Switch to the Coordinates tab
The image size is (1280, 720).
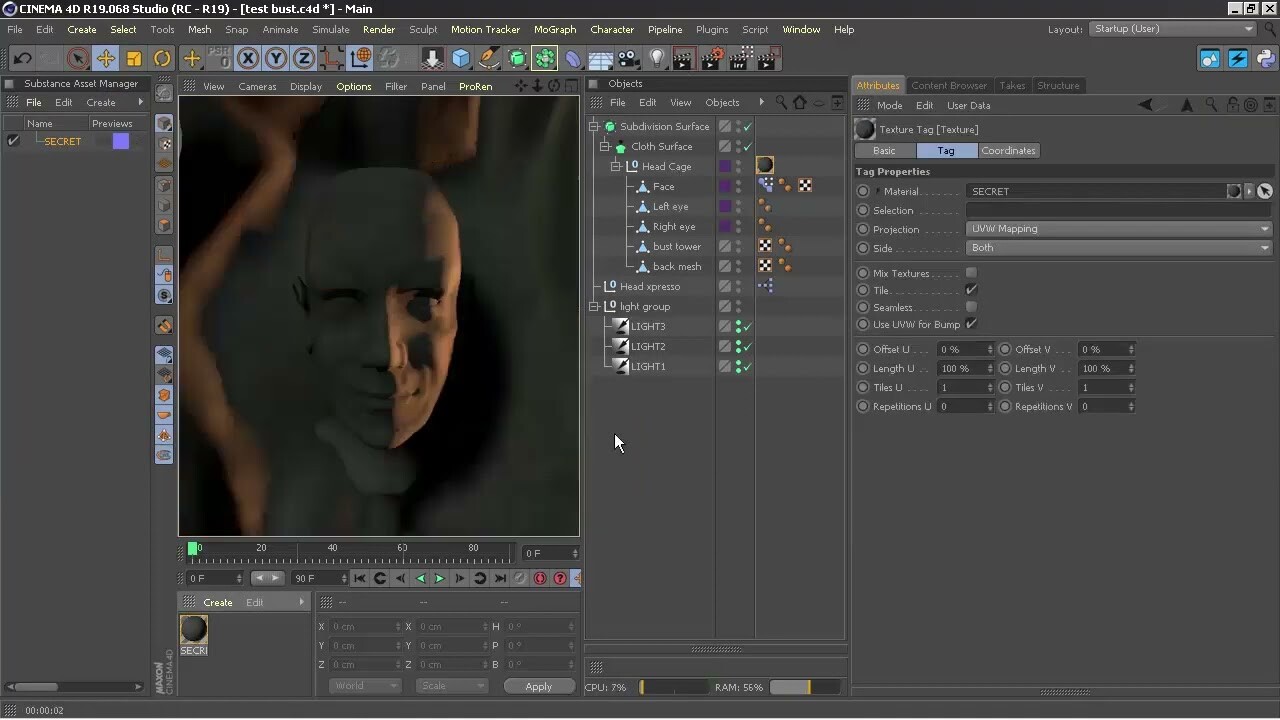click(x=1008, y=150)
